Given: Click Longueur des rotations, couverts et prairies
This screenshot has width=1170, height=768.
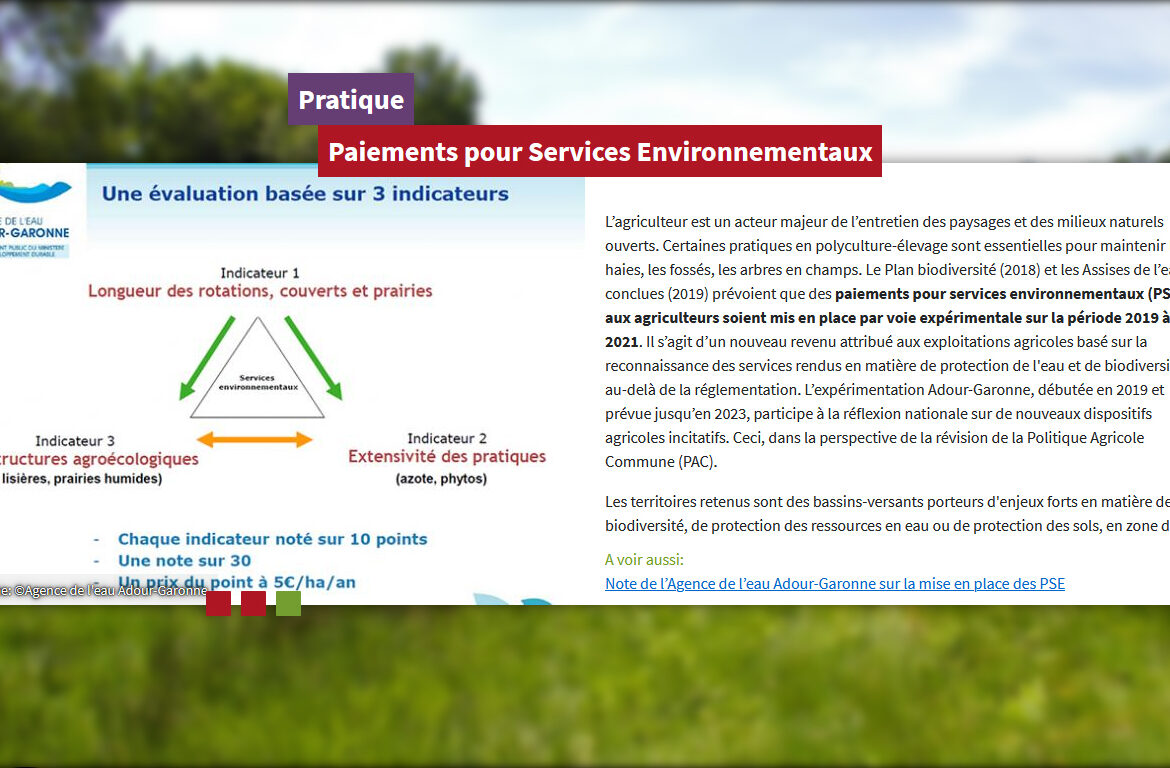Looking at the screenshot, I should tap(260, 291).
